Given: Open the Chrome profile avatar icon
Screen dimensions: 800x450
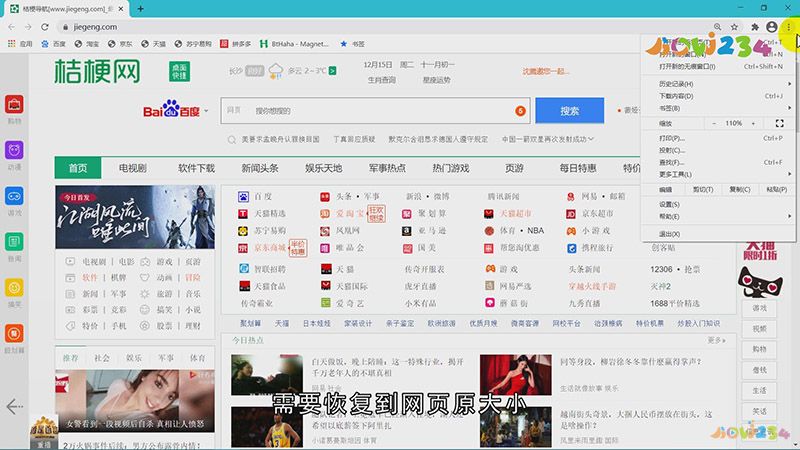Looking at the screenshot, I should click(x=771, y=27).
